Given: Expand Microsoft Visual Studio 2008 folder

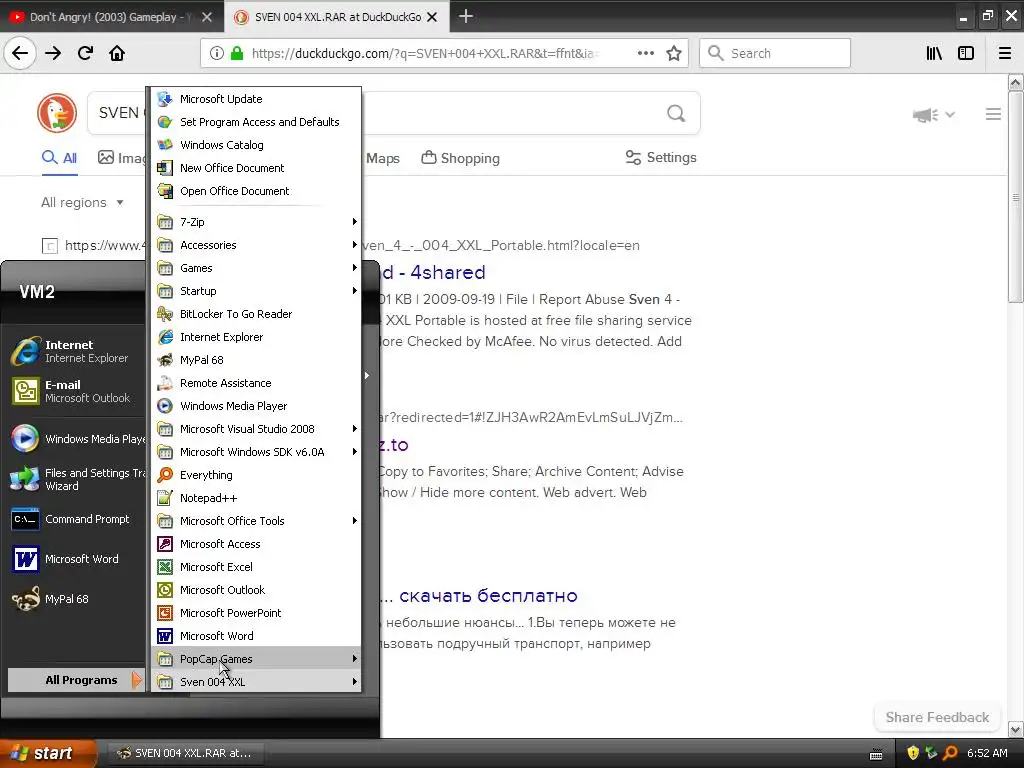Looking at the screenshot, I should pos(256,429).
